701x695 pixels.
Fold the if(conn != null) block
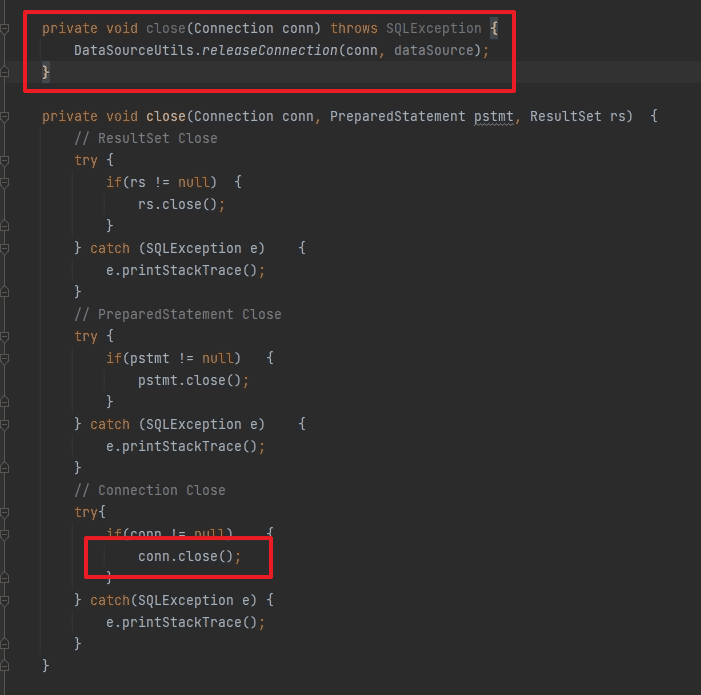coord(4,535)
